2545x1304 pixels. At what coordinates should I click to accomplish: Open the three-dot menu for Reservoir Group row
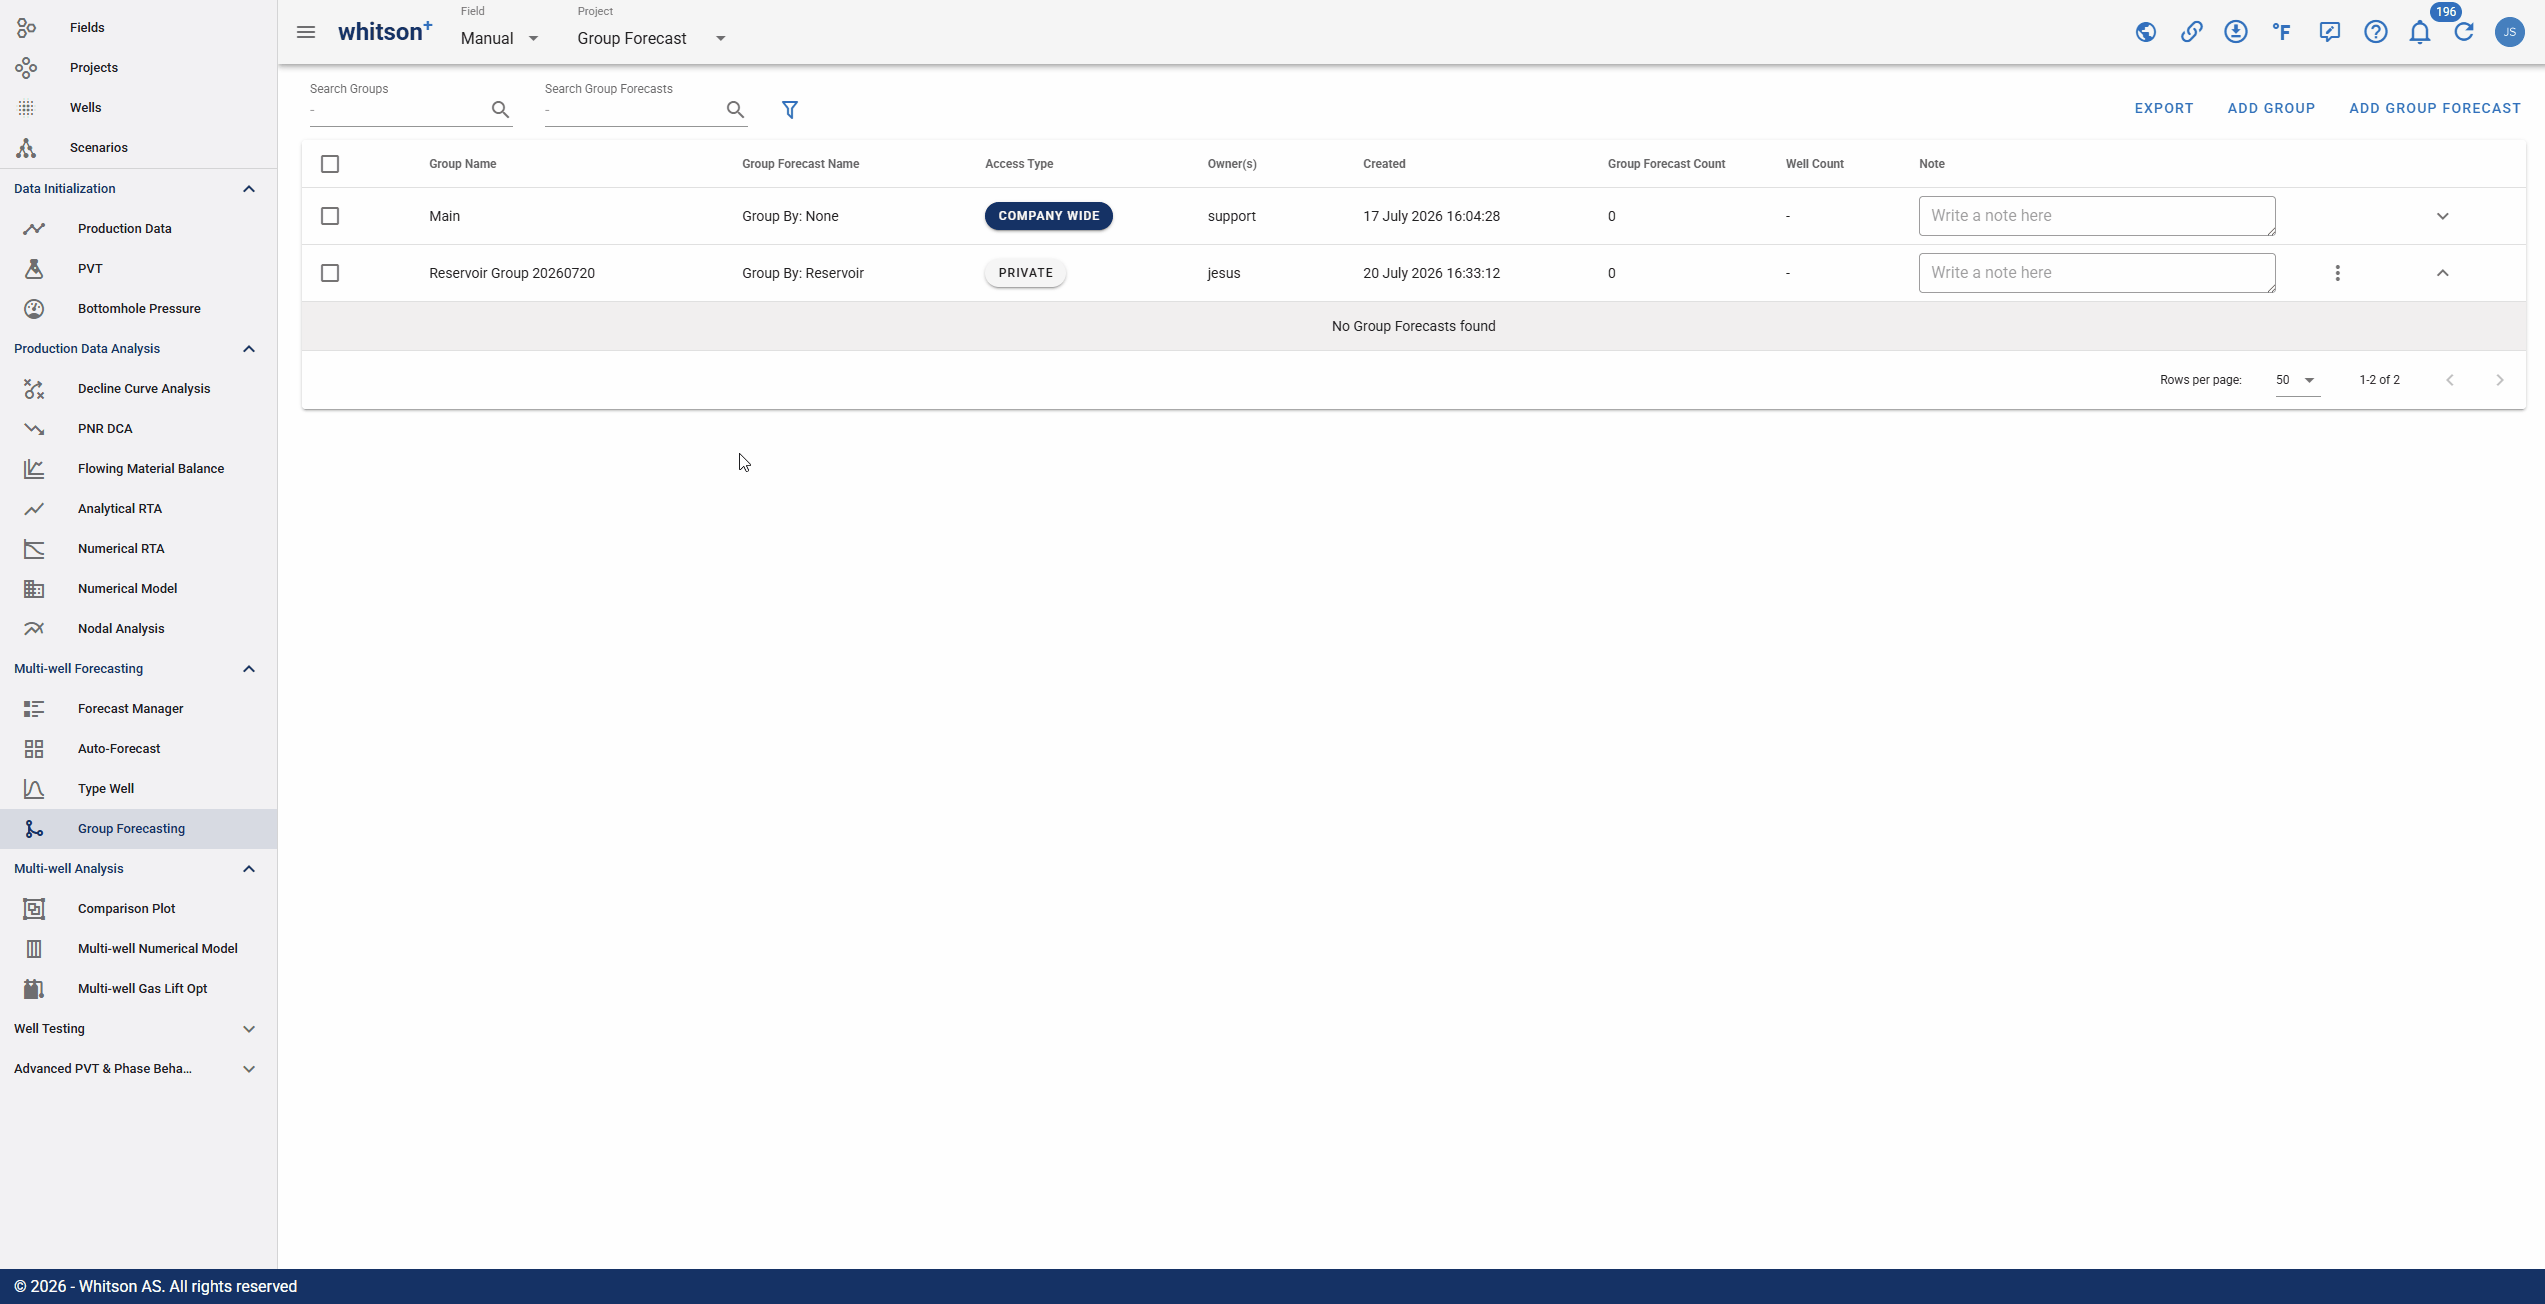click(2337, 273)
